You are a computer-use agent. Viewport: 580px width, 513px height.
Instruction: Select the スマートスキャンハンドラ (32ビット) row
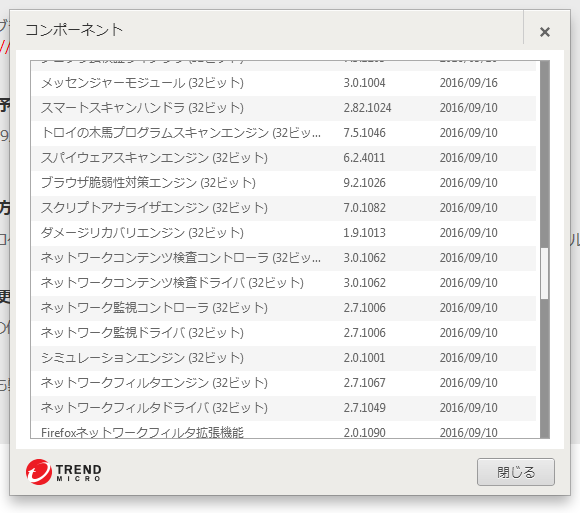pos(284,108)
